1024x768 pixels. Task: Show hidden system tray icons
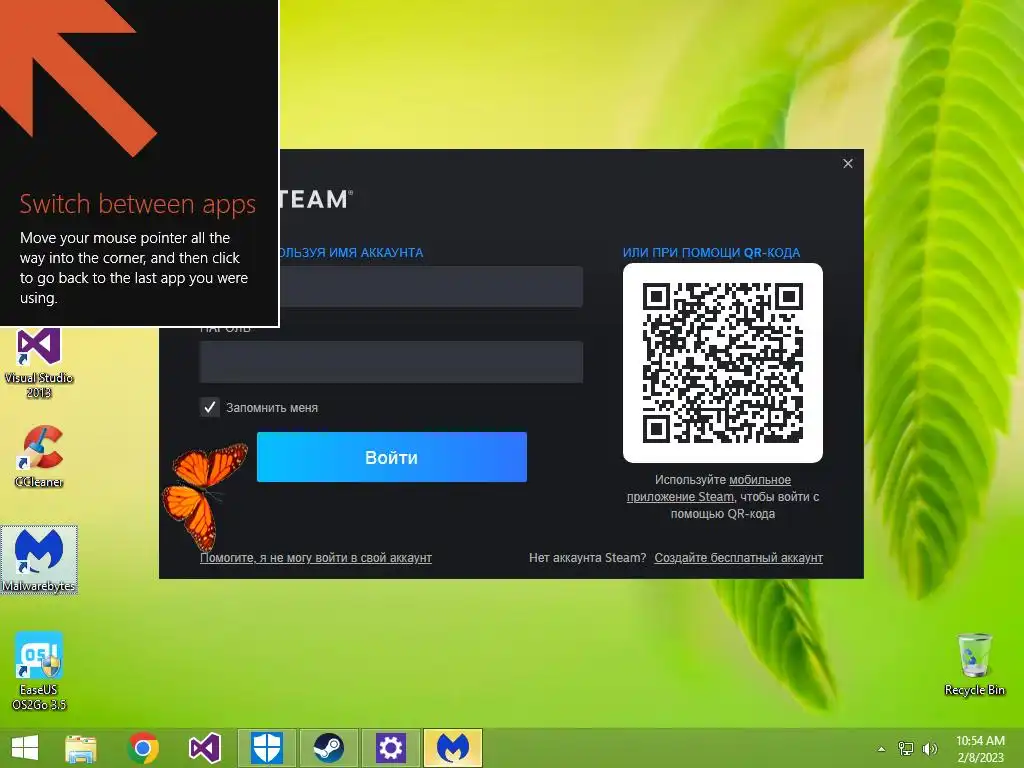click(882, 749)
